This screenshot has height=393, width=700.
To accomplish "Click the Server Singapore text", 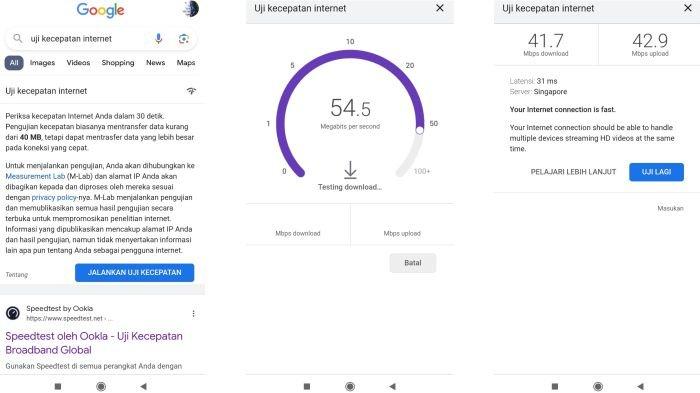I will coord(538,92).
